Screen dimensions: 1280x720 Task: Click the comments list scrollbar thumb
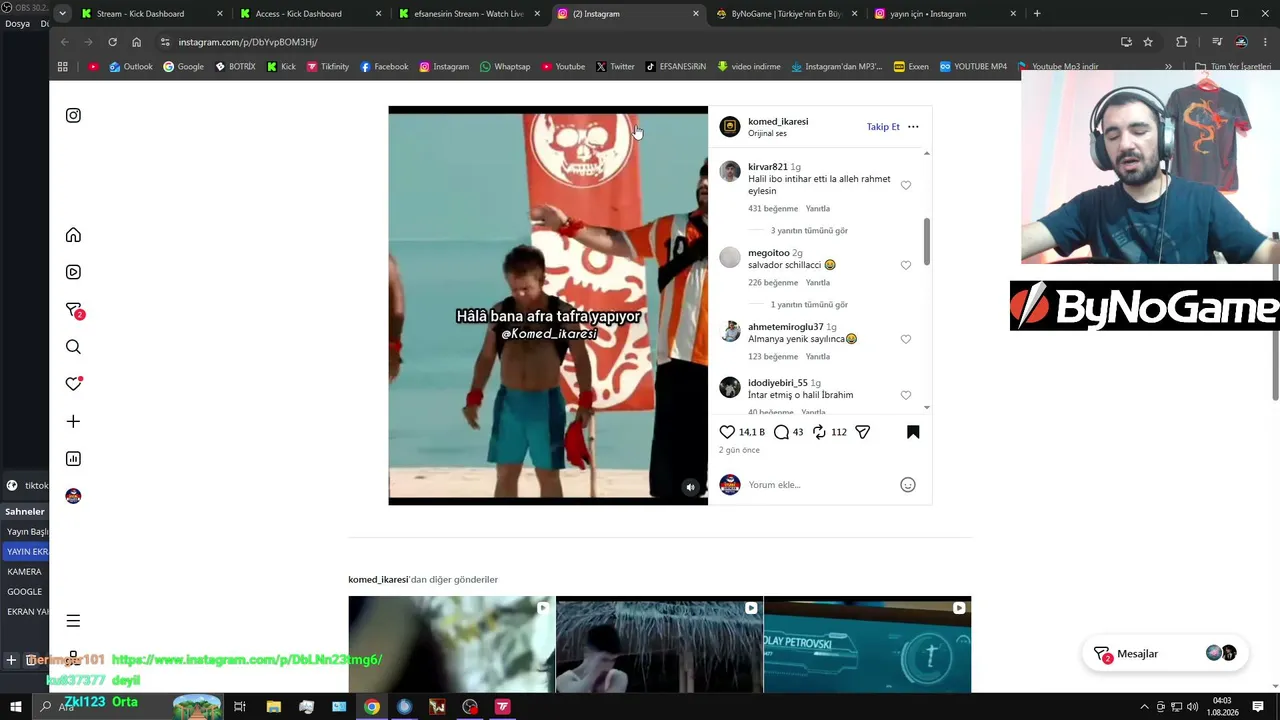tap(927, 242)
